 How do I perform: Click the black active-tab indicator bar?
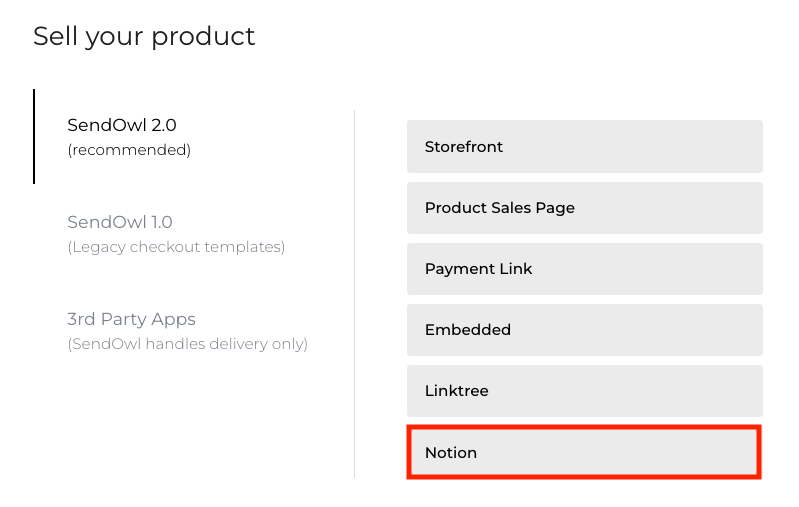[34, 137]
